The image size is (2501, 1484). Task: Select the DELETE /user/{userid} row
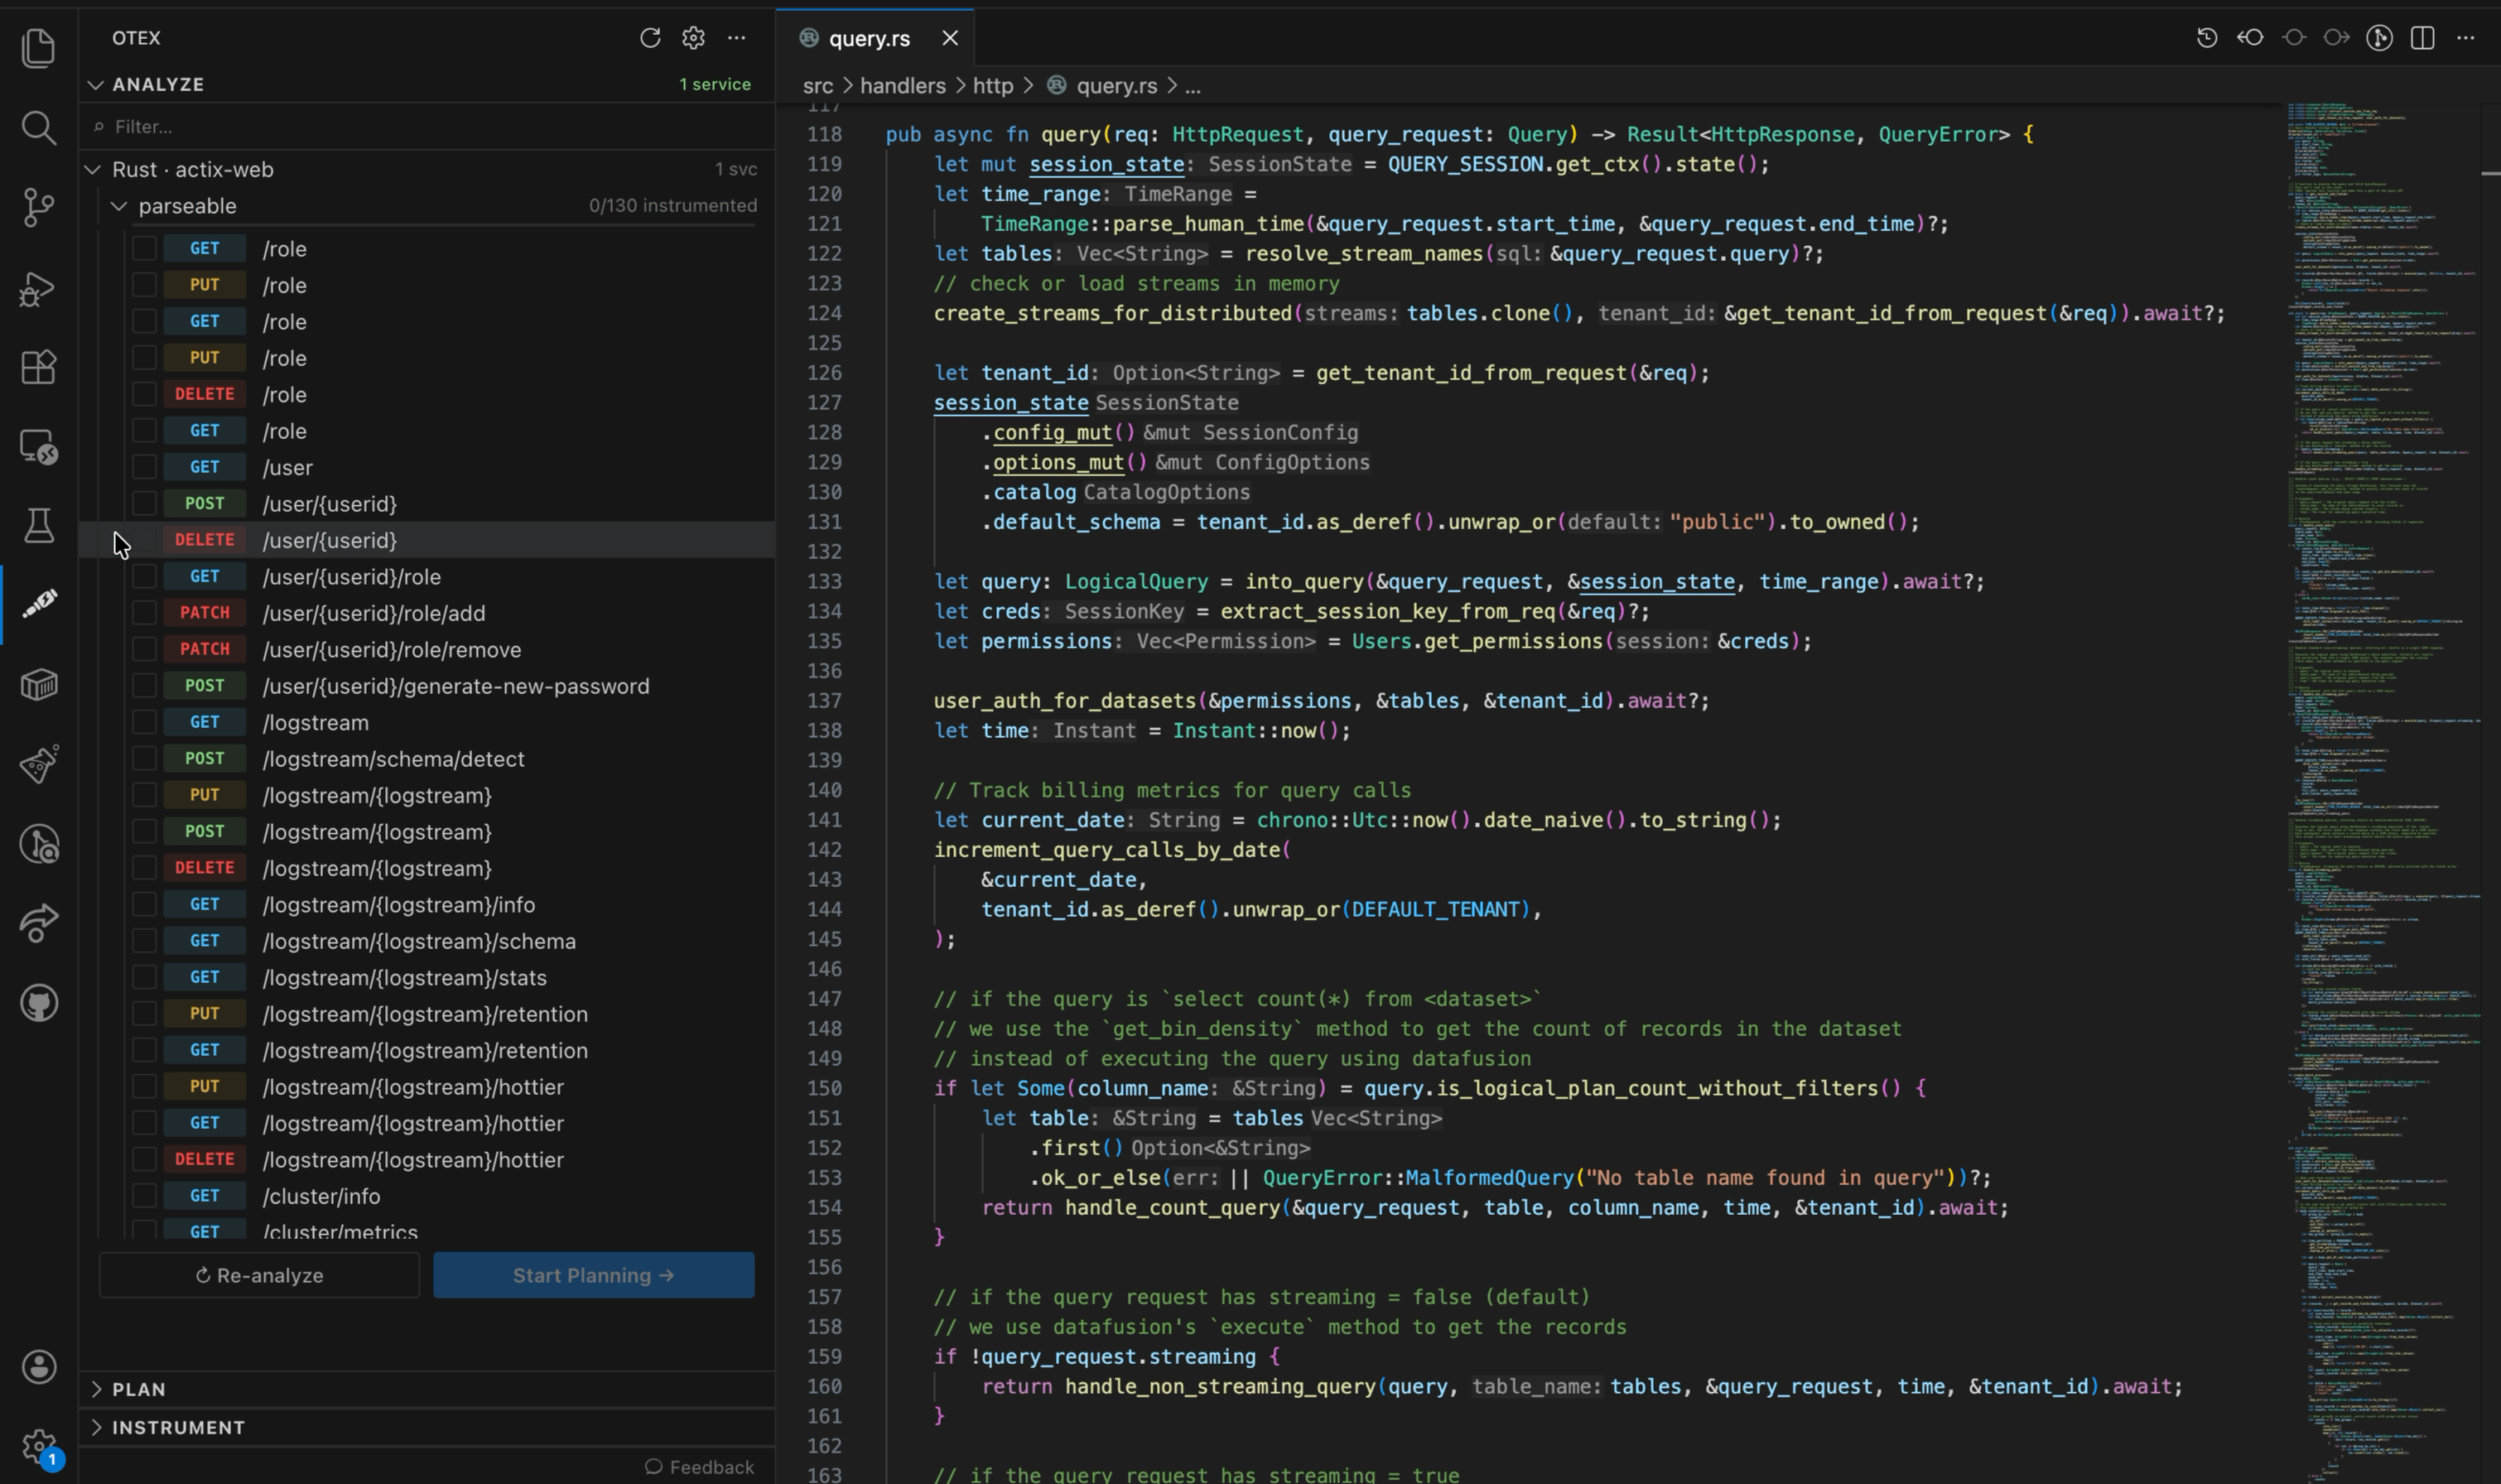point(427,540)
